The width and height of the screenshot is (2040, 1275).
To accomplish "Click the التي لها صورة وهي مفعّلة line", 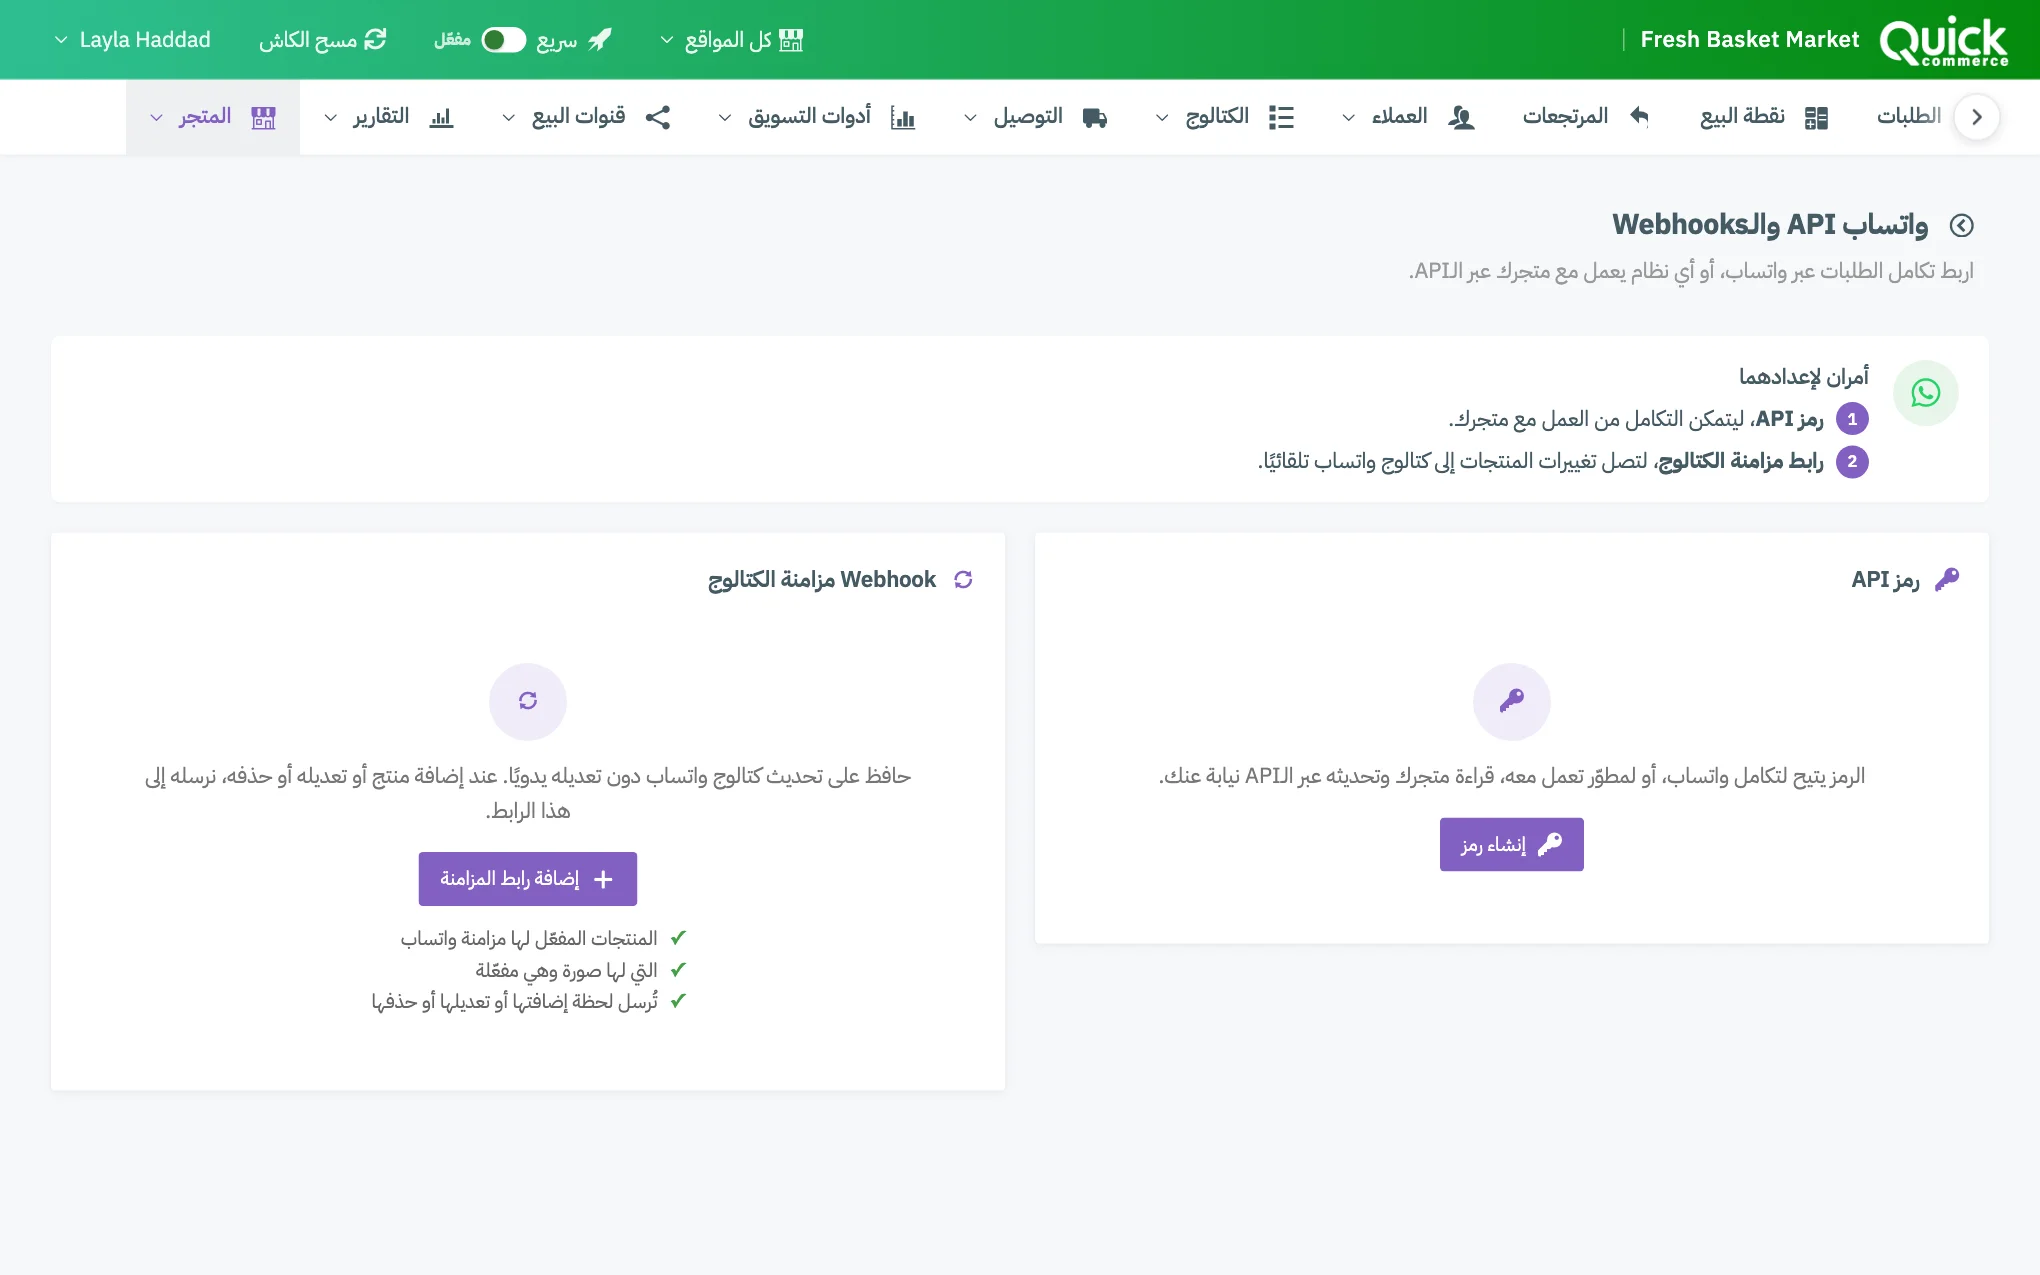I will click(566, 970).
